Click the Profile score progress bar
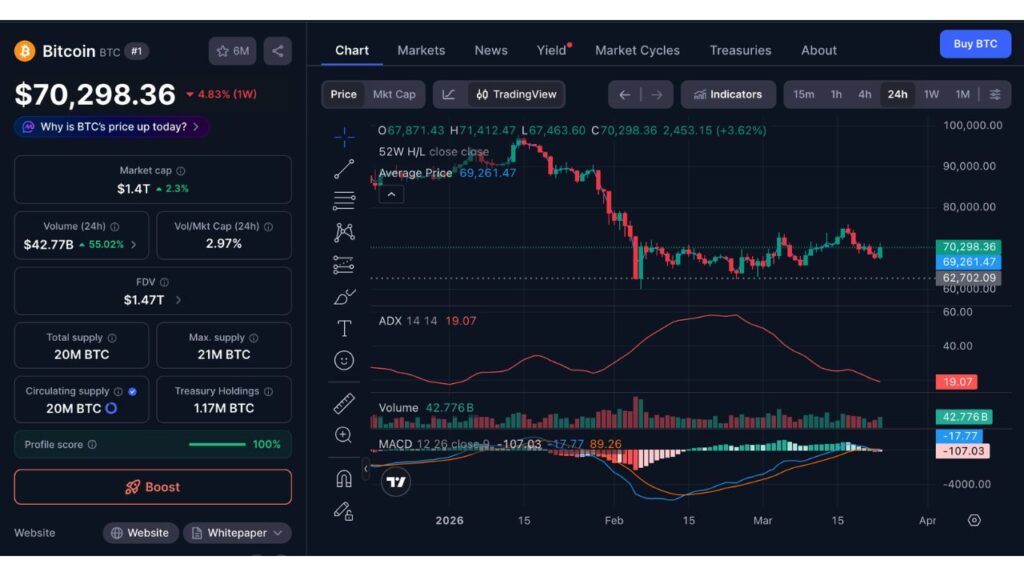The width and height of the screenshot is (1024, 576). pyautogui.click(x=220, y=444)
